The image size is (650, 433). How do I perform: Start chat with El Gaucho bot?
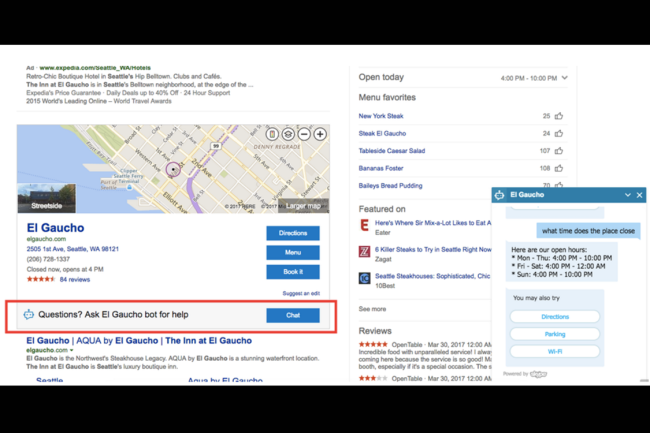click(x=293, y=315)
